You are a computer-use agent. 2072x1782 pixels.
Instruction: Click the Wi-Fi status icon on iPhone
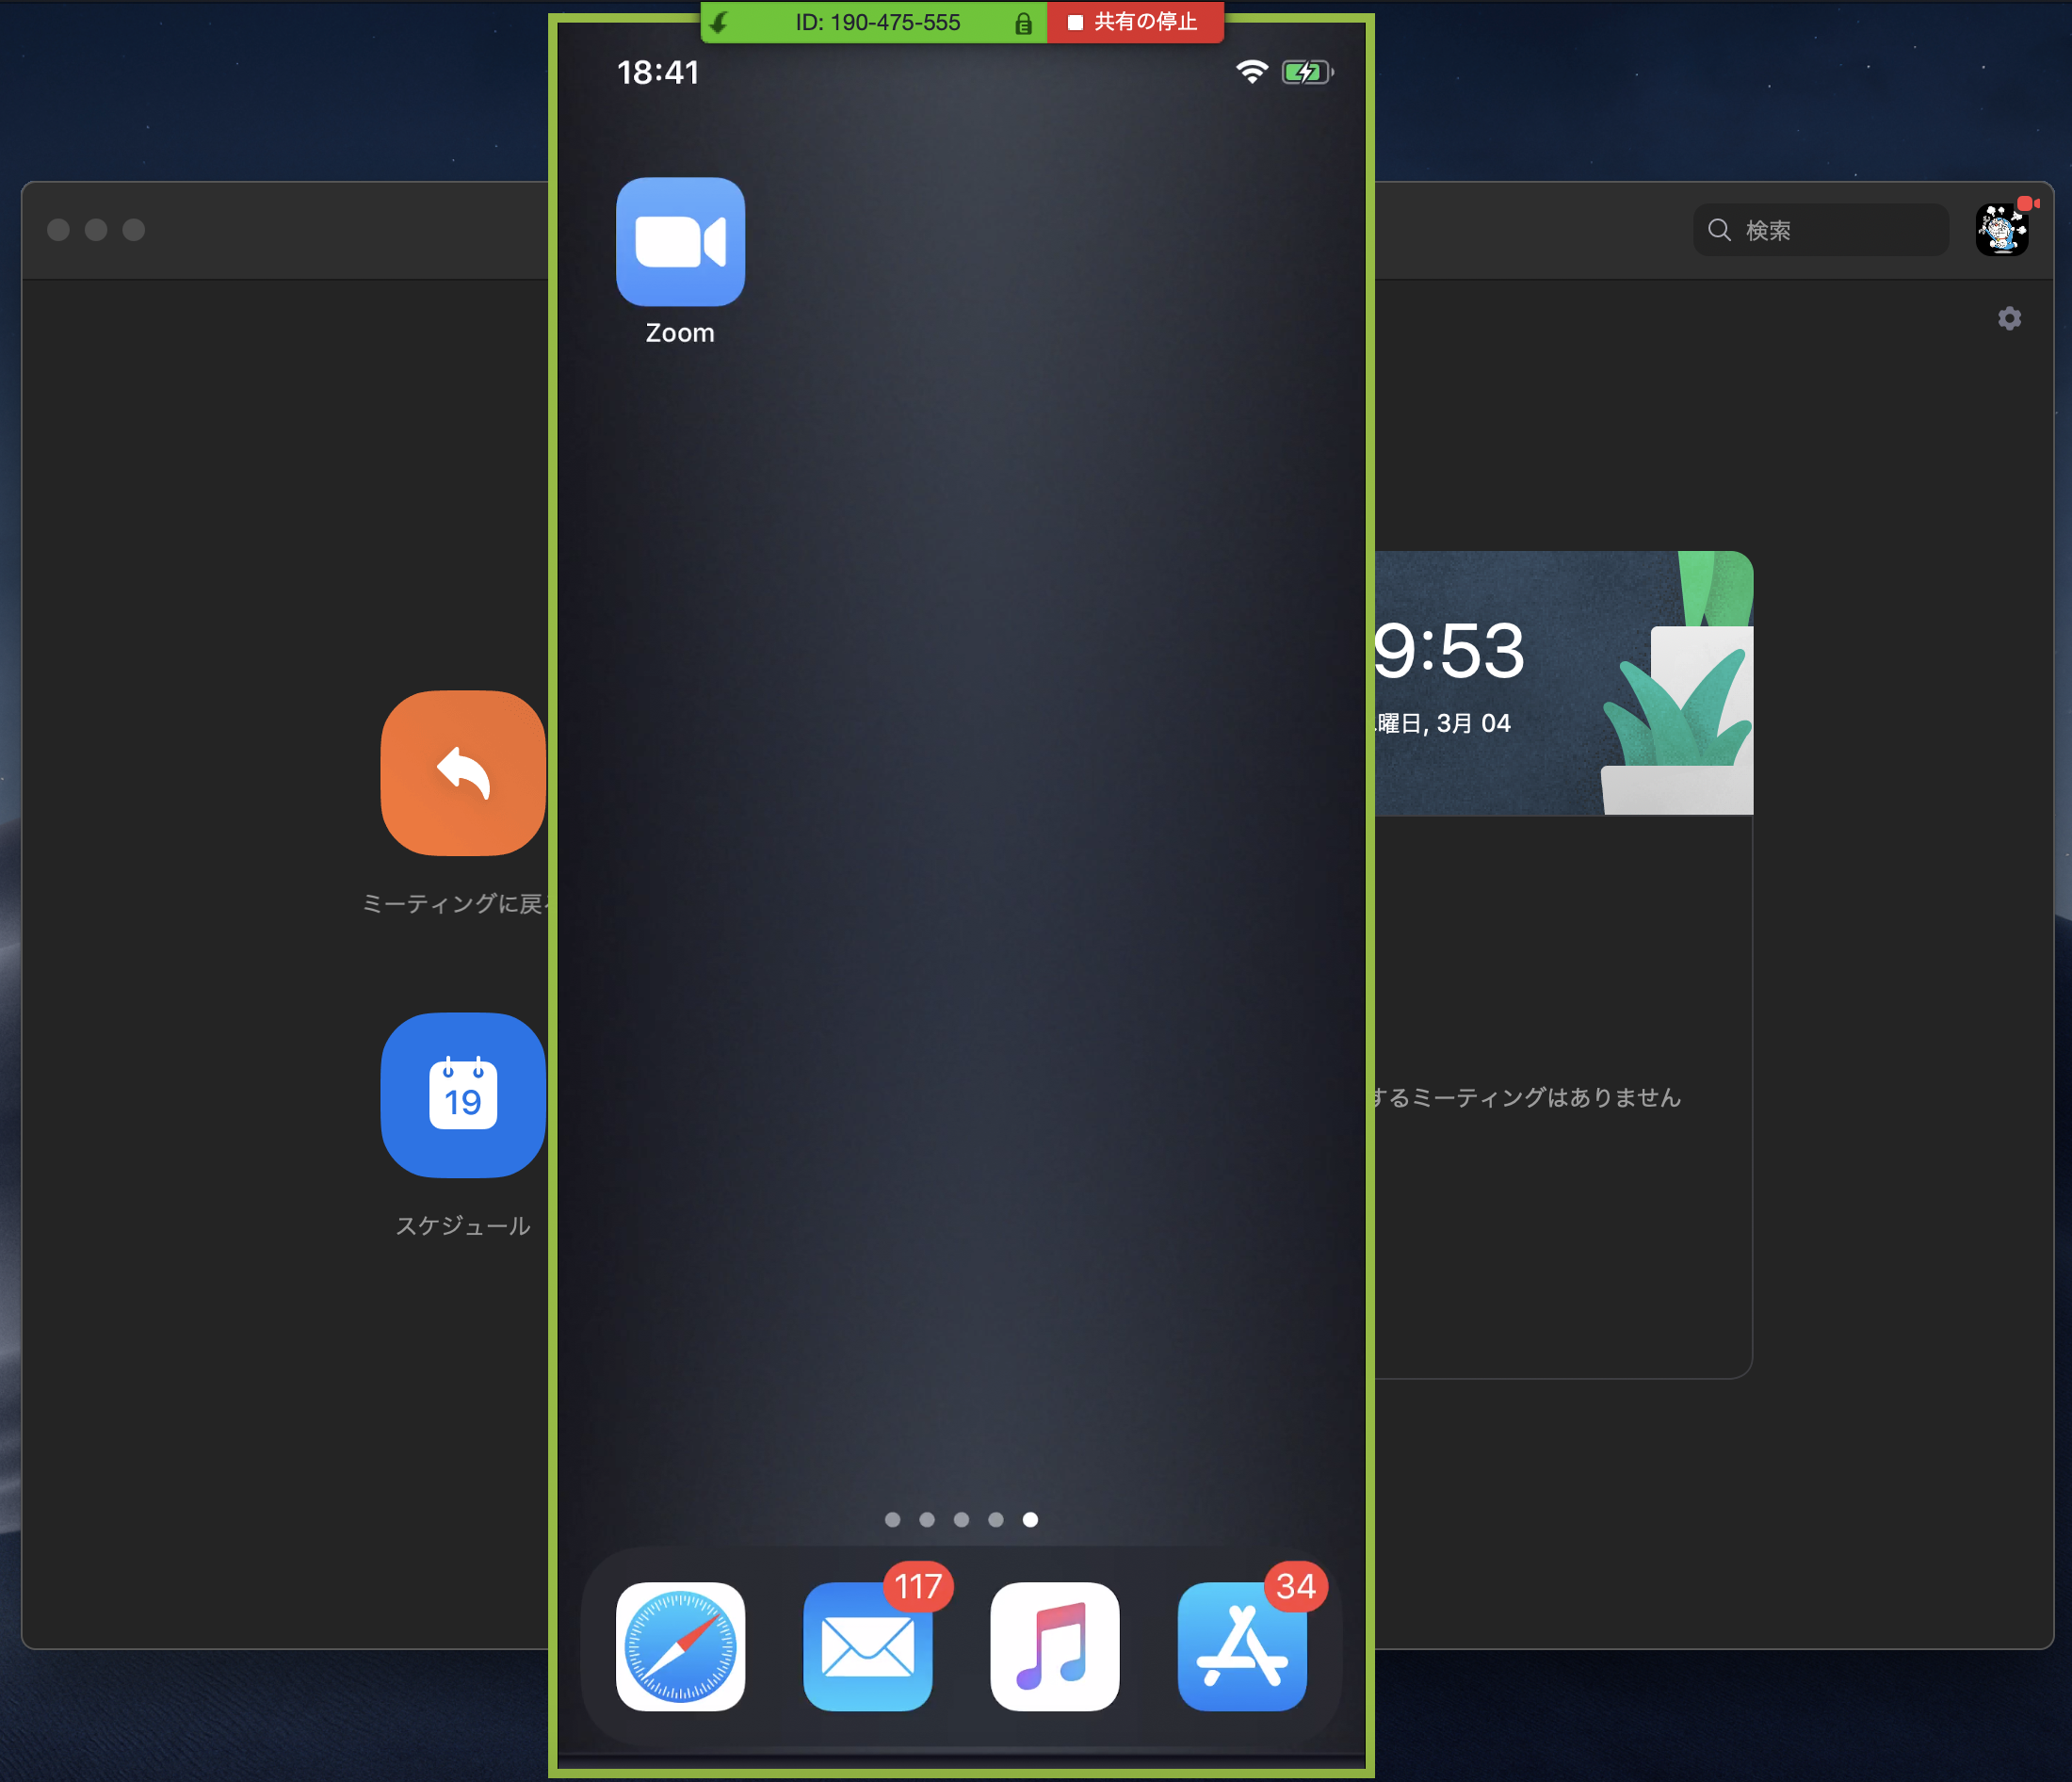tap(1252, 72)
